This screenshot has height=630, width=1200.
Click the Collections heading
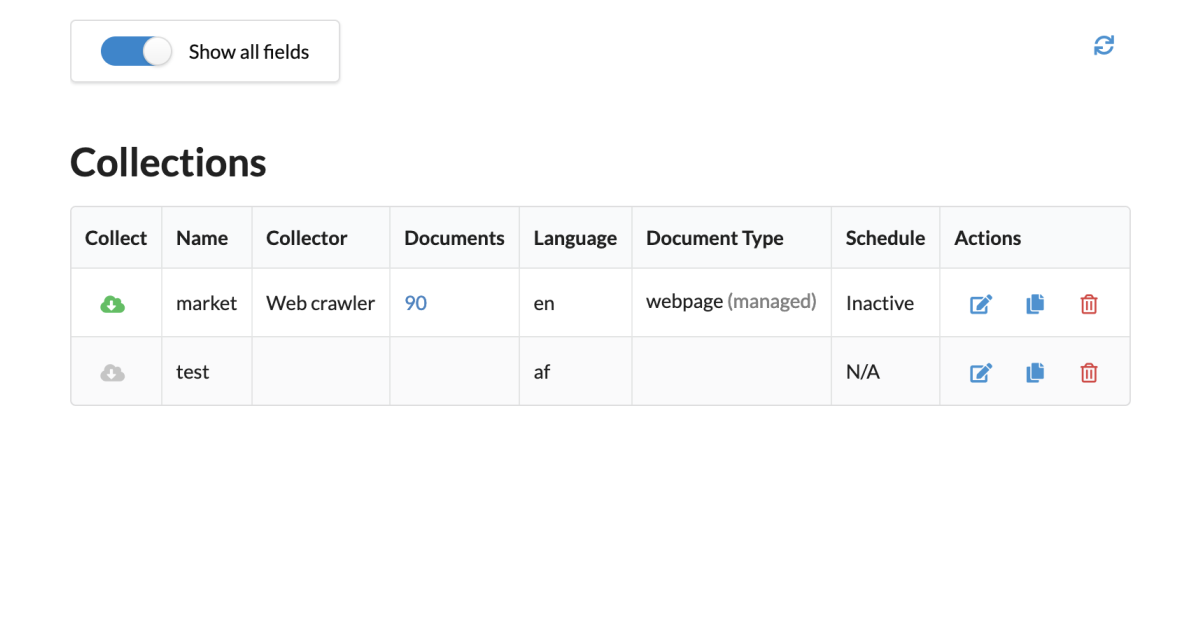[167, 162]
